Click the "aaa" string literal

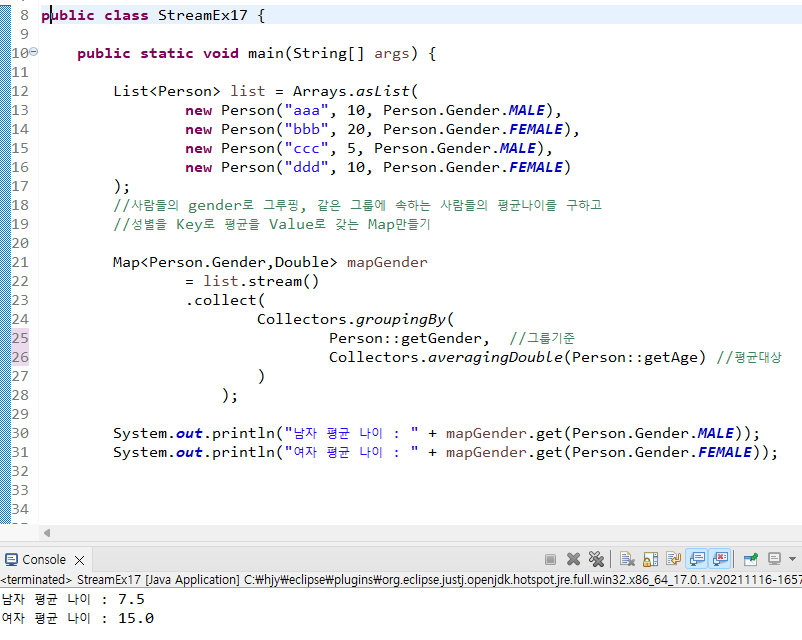[306, 111]
